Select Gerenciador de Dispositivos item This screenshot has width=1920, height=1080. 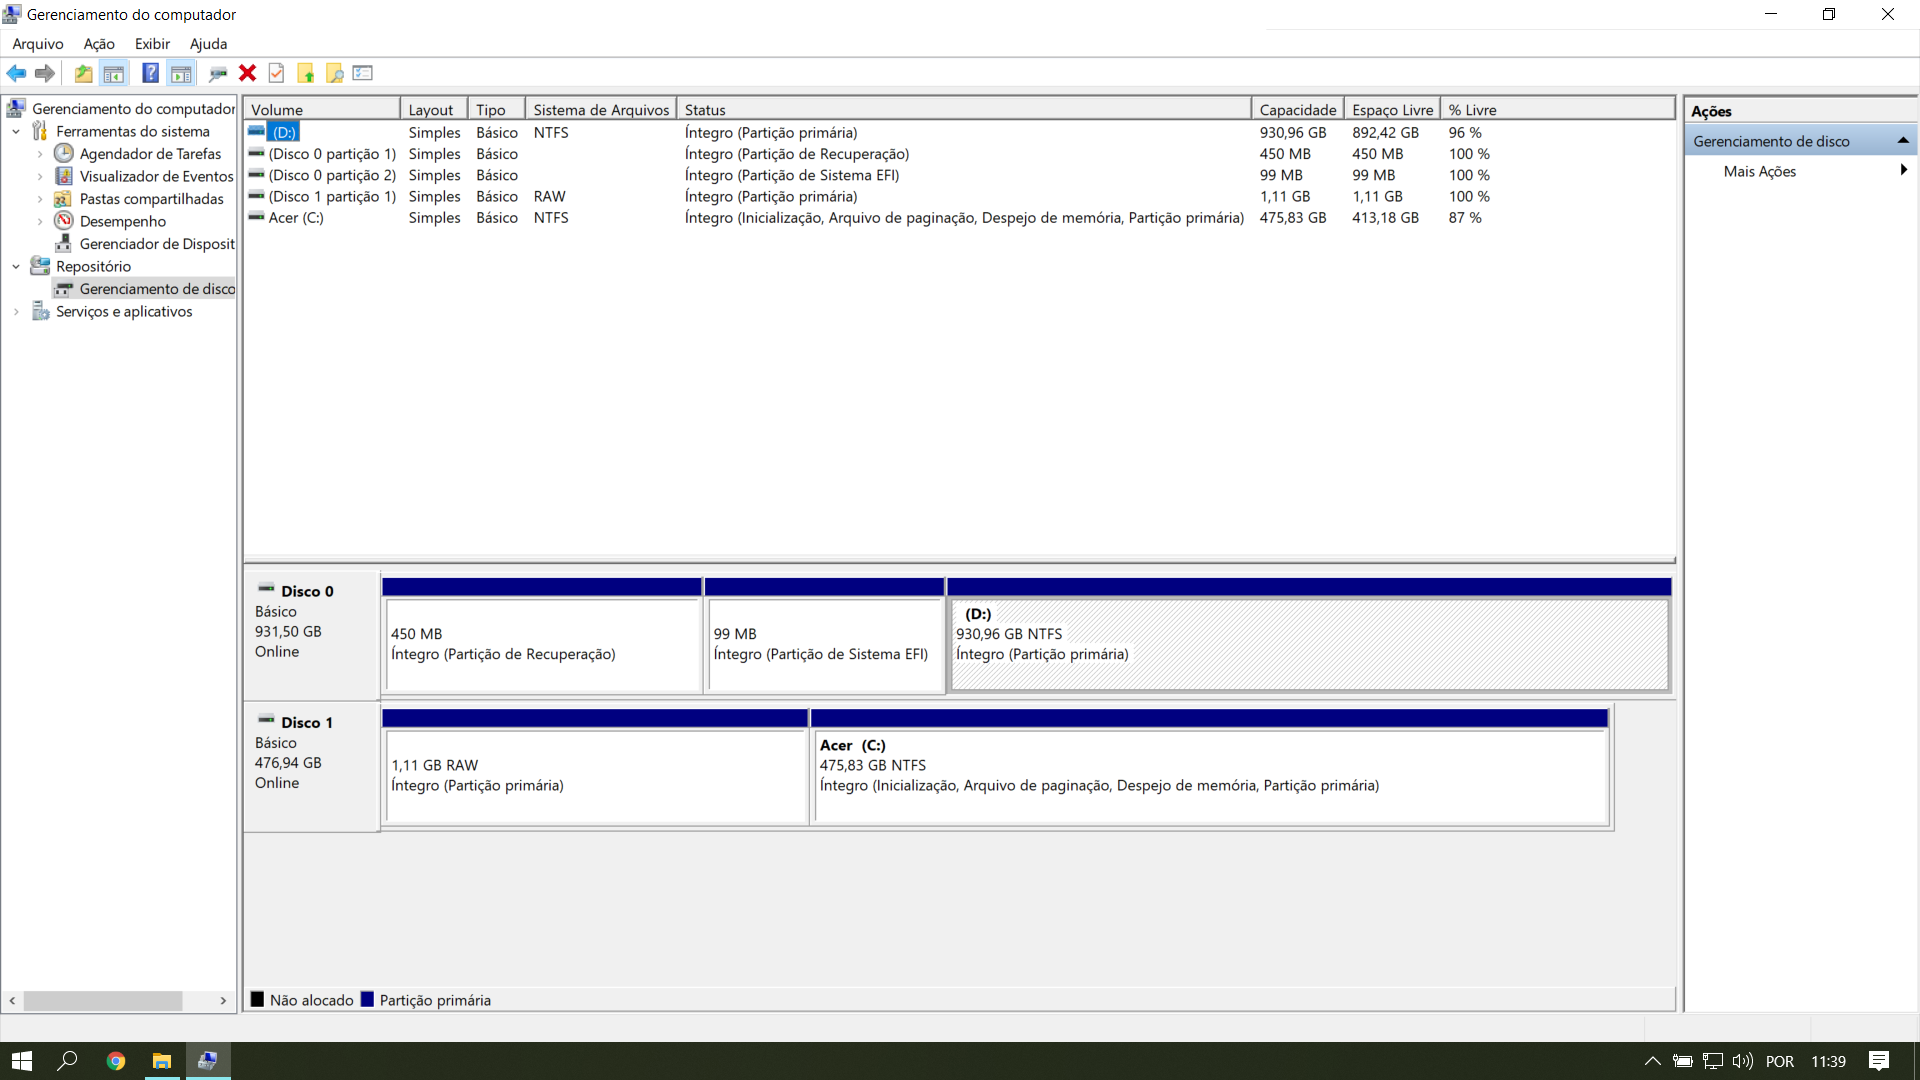(157, 243)
